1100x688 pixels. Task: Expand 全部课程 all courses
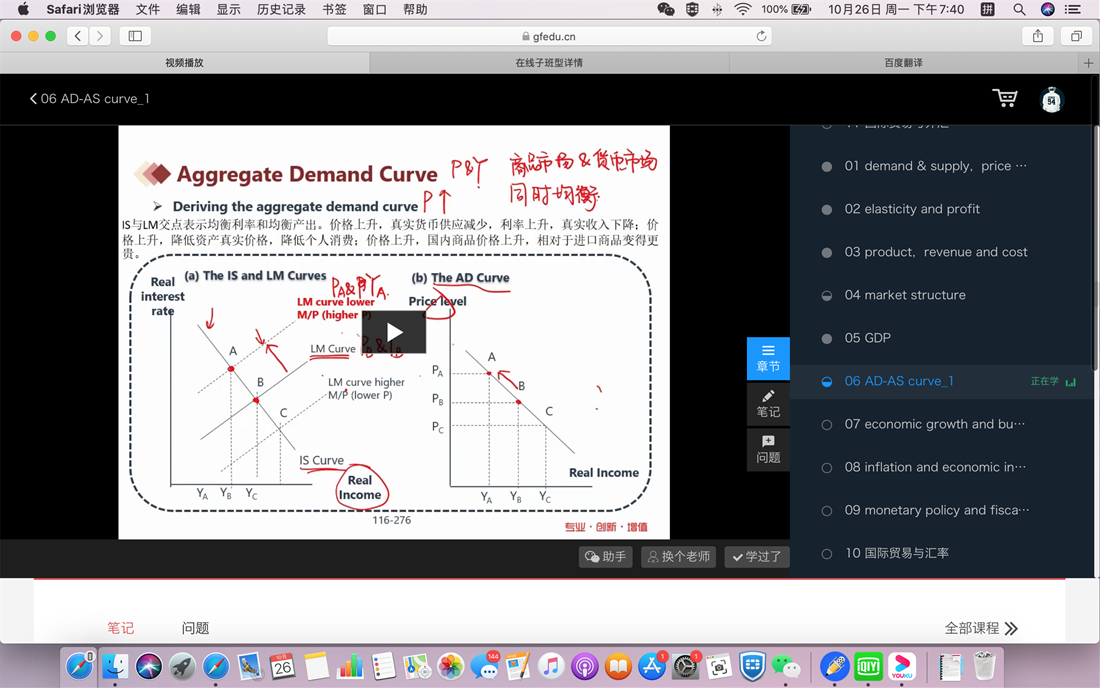(981, 628)
